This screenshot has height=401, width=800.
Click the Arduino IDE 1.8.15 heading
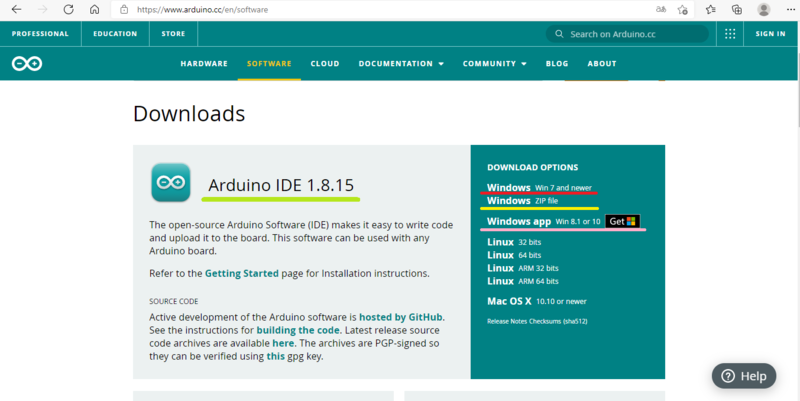click(x=281, y=185)
